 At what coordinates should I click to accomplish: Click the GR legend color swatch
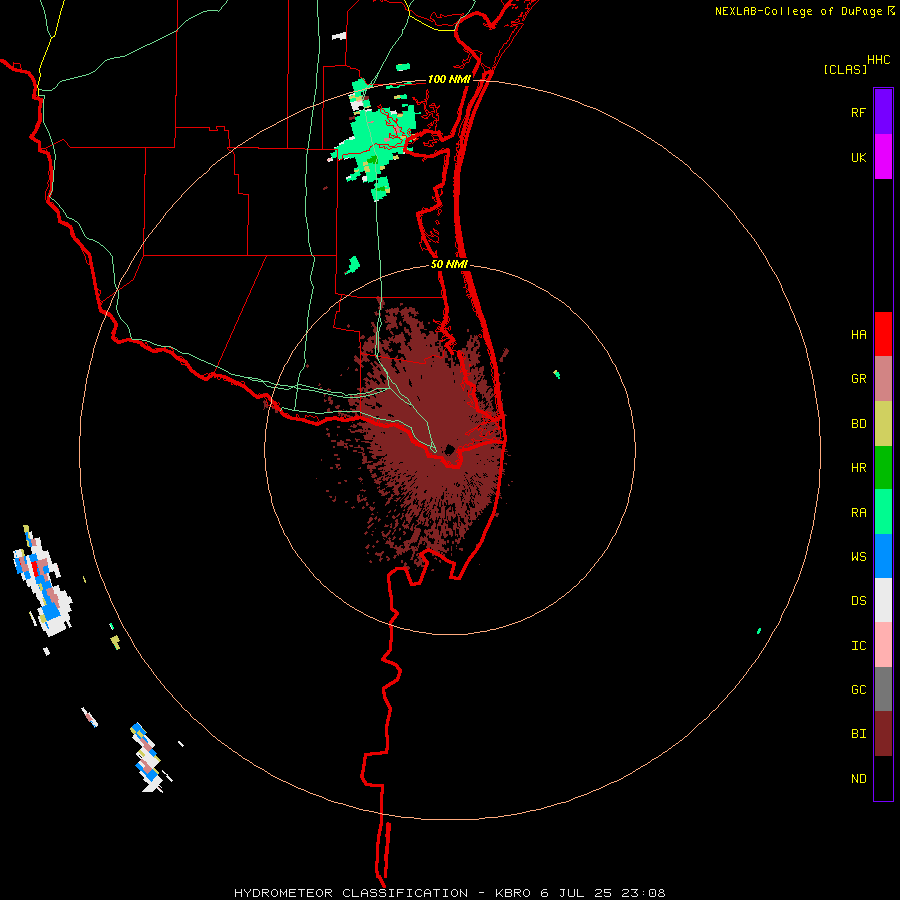(883, 379)
